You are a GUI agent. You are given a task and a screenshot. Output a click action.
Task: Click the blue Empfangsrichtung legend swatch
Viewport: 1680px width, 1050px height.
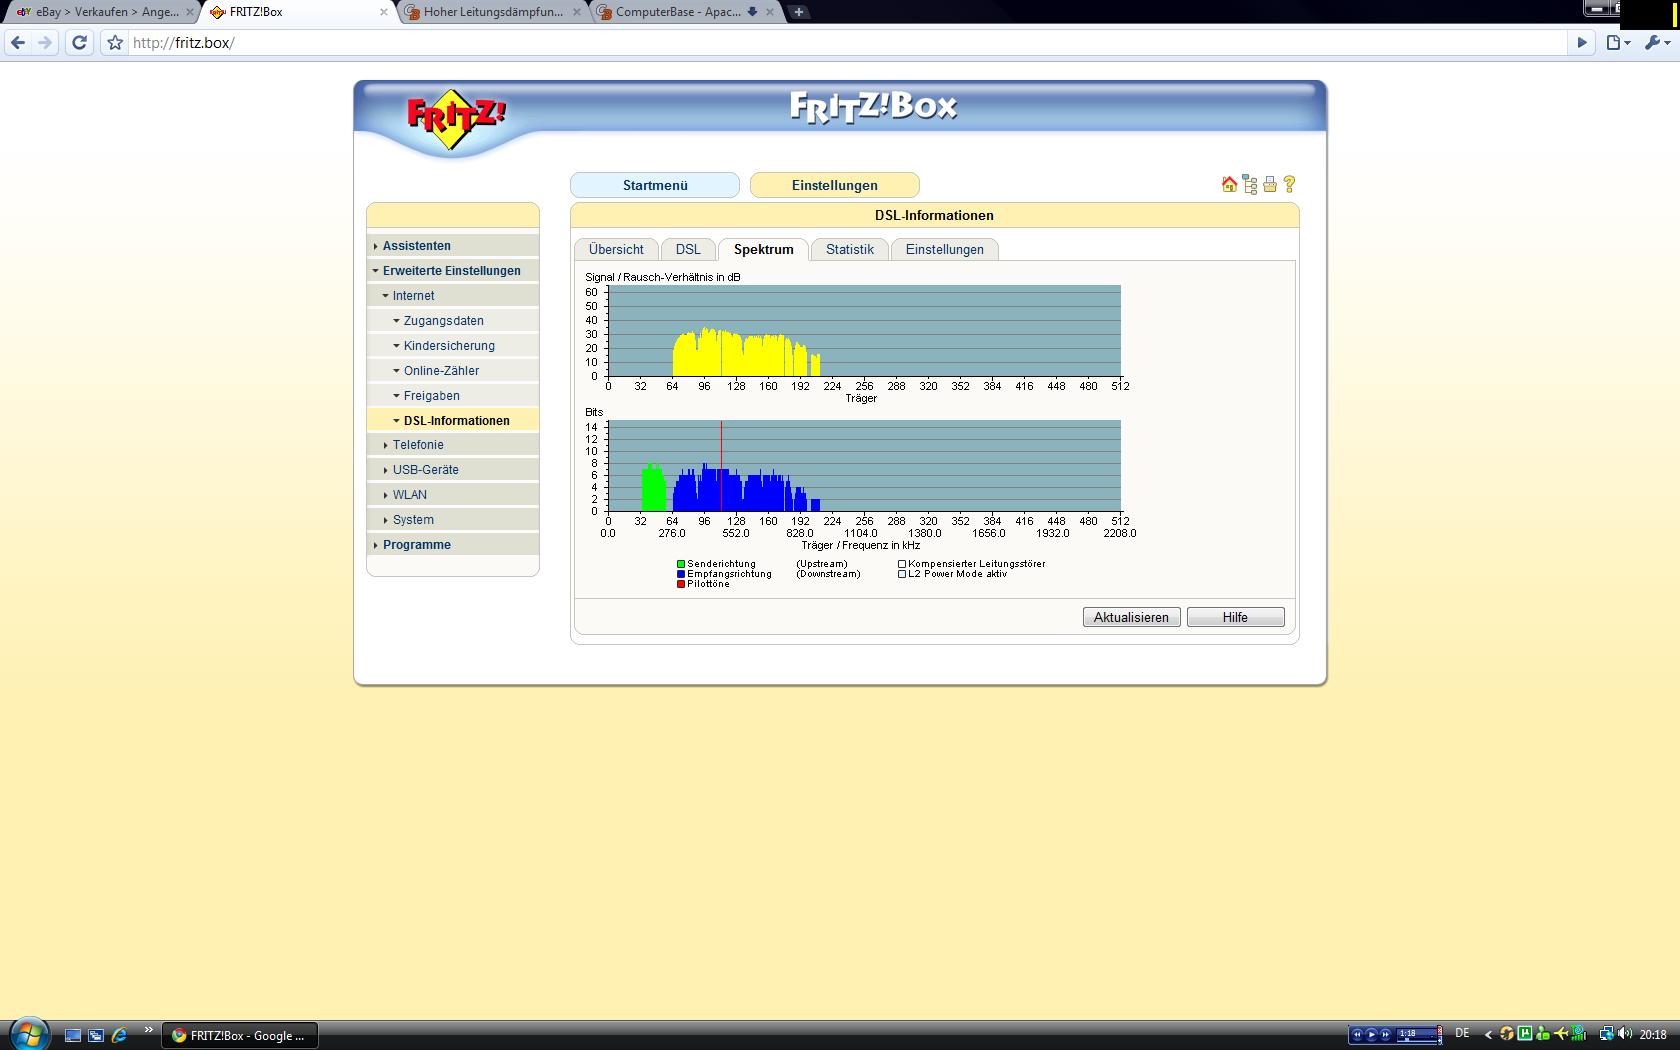pyautogui.click(x=681, y=574)
